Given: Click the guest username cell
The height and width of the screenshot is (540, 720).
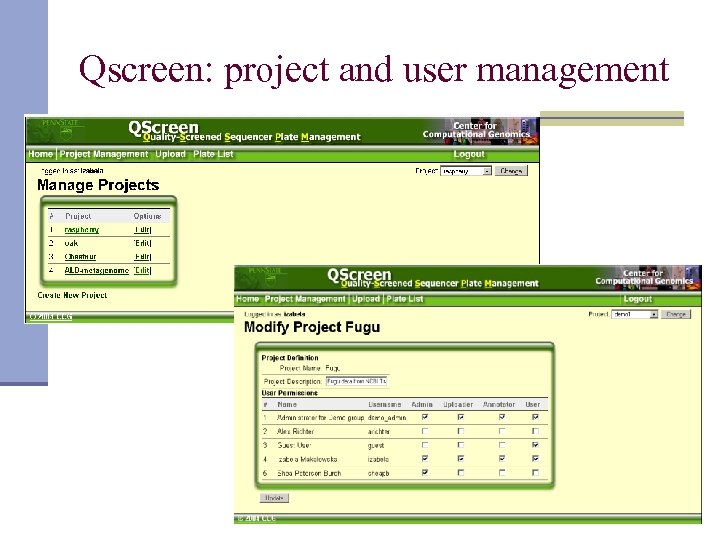Looking at the screenshot, I should tap(376, 445).
